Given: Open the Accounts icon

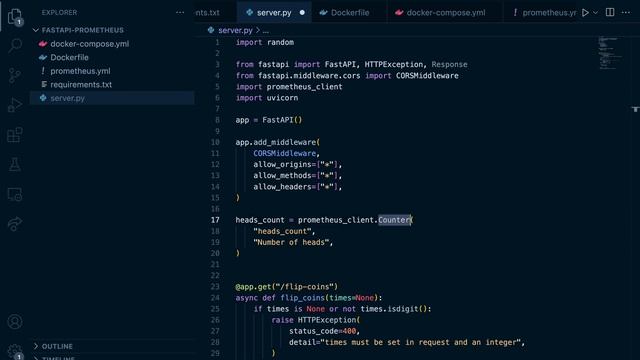Looking at the screenshot, I should 15,322.
